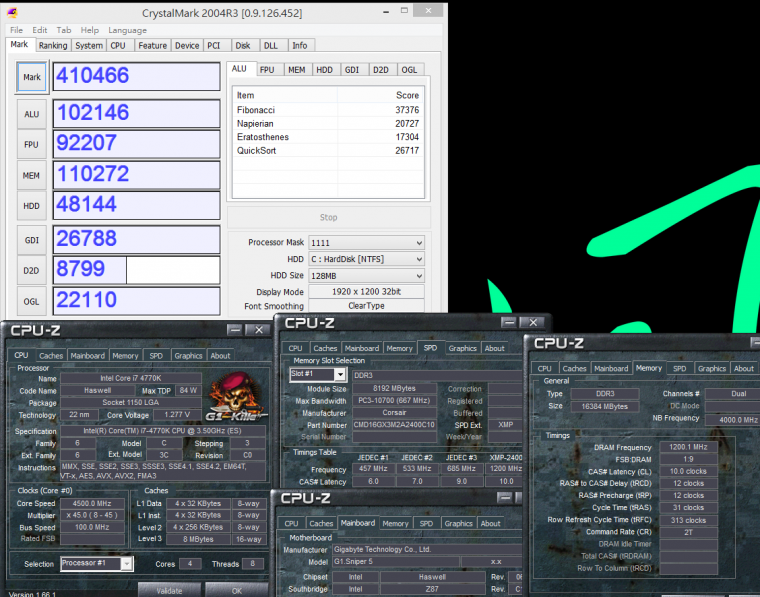
Task: Open the Tab menu in CrystalMark
Action: (x=63, y=30)
